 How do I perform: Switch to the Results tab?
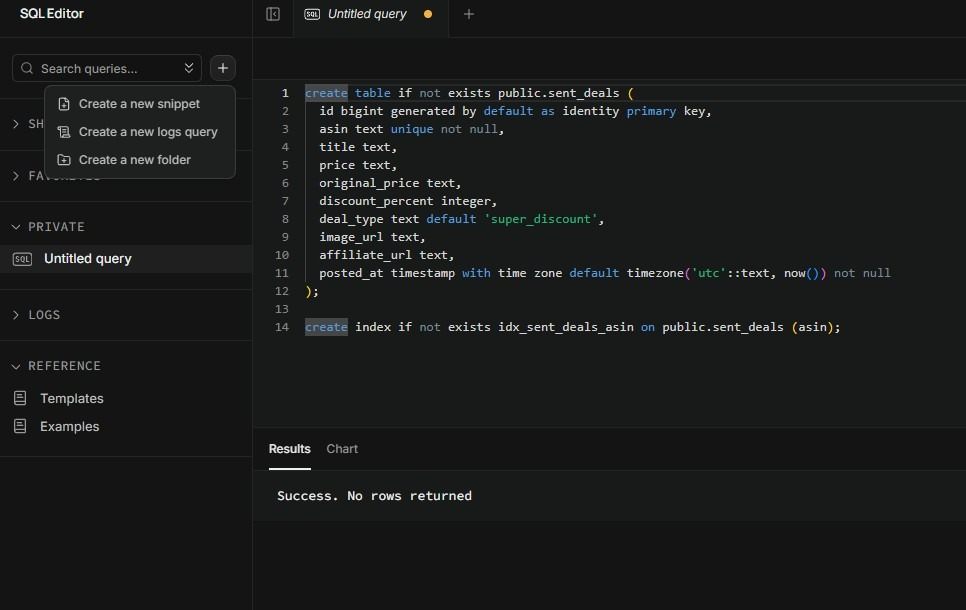pyautogui.click(x=290, y=449)
